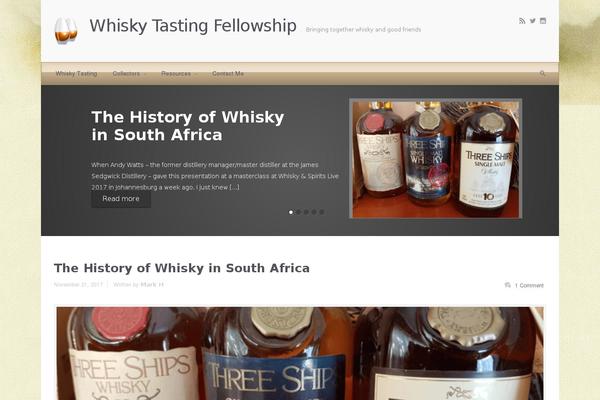Select the first slider pagination dot
Screen dimensions: 600x400
291,212
